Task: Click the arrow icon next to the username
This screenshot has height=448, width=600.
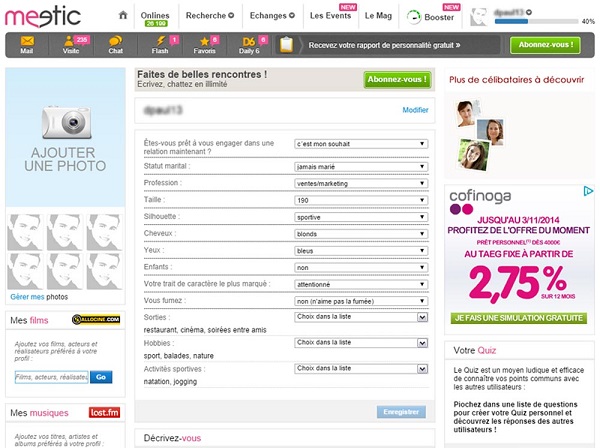Action: coord(529,12)
